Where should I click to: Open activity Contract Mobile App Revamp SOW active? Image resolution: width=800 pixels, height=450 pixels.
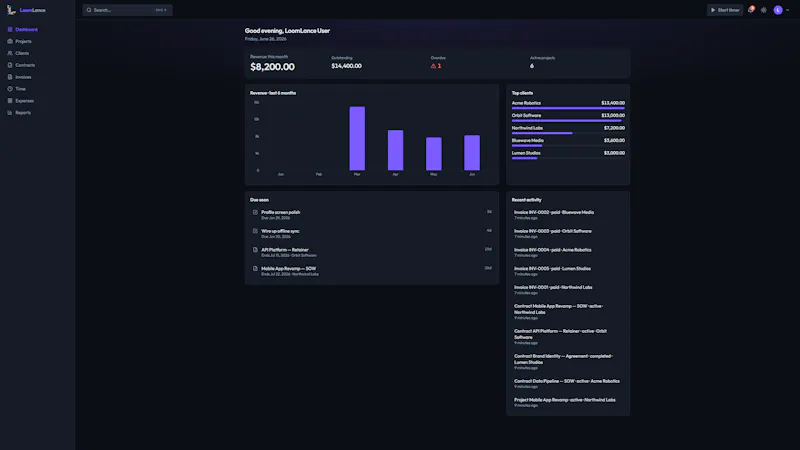click(x=568, y=312)
